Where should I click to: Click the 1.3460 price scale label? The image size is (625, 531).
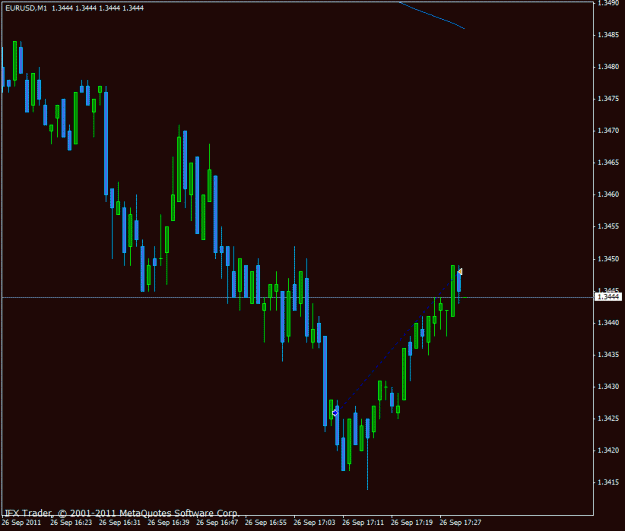click(608, 194)
